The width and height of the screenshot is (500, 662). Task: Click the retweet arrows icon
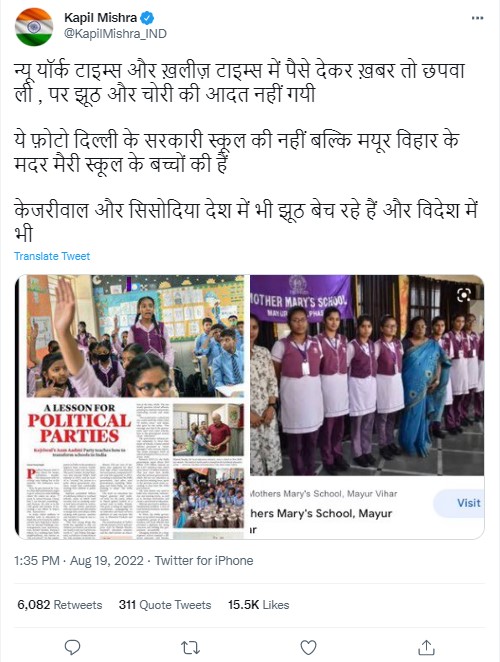point(190,647)
